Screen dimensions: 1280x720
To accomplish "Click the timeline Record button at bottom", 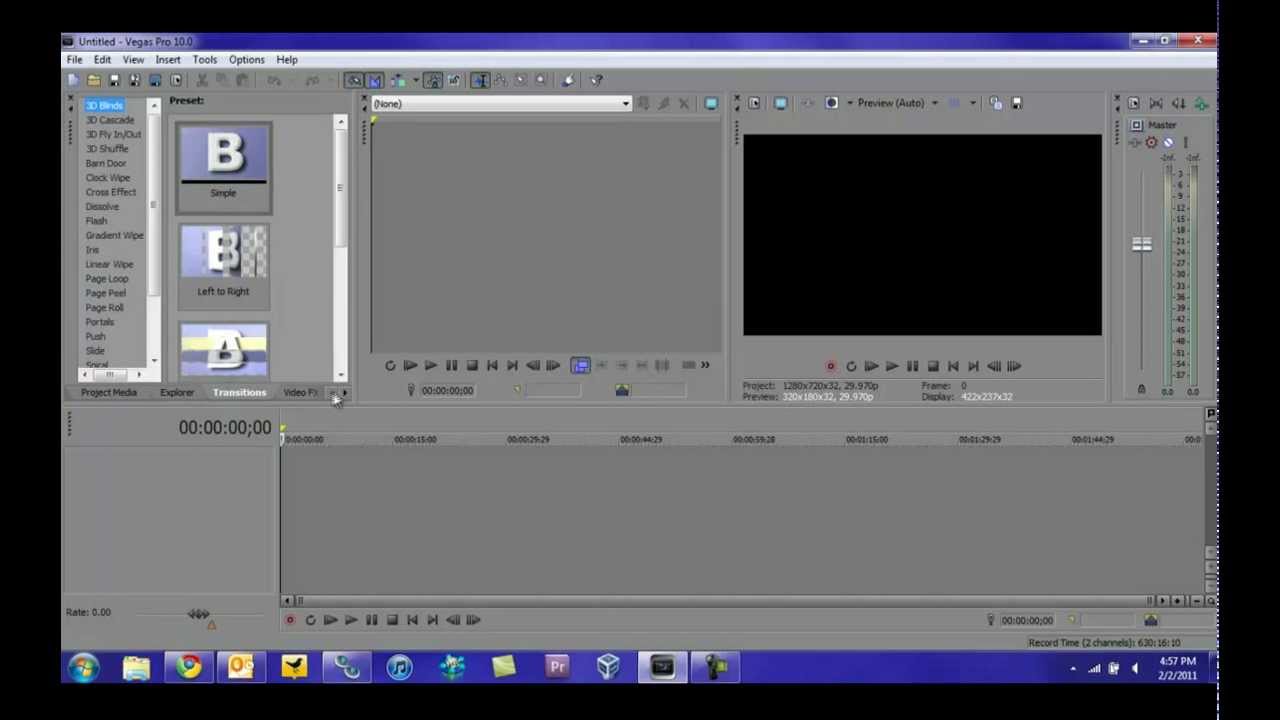I will click(290, 621).
